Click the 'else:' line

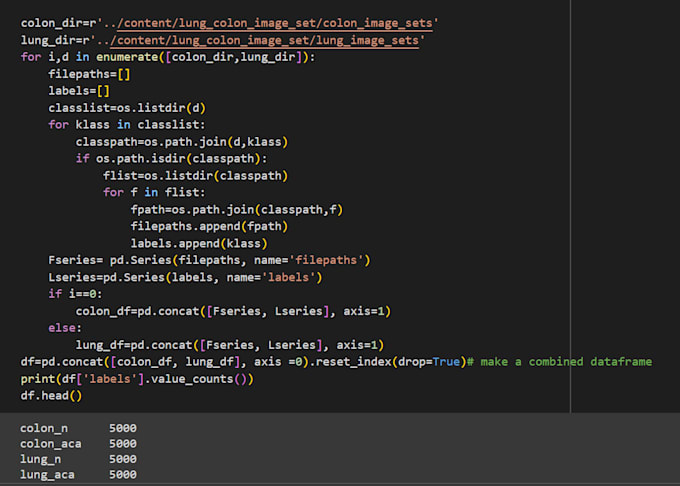[x=65, y=328]
